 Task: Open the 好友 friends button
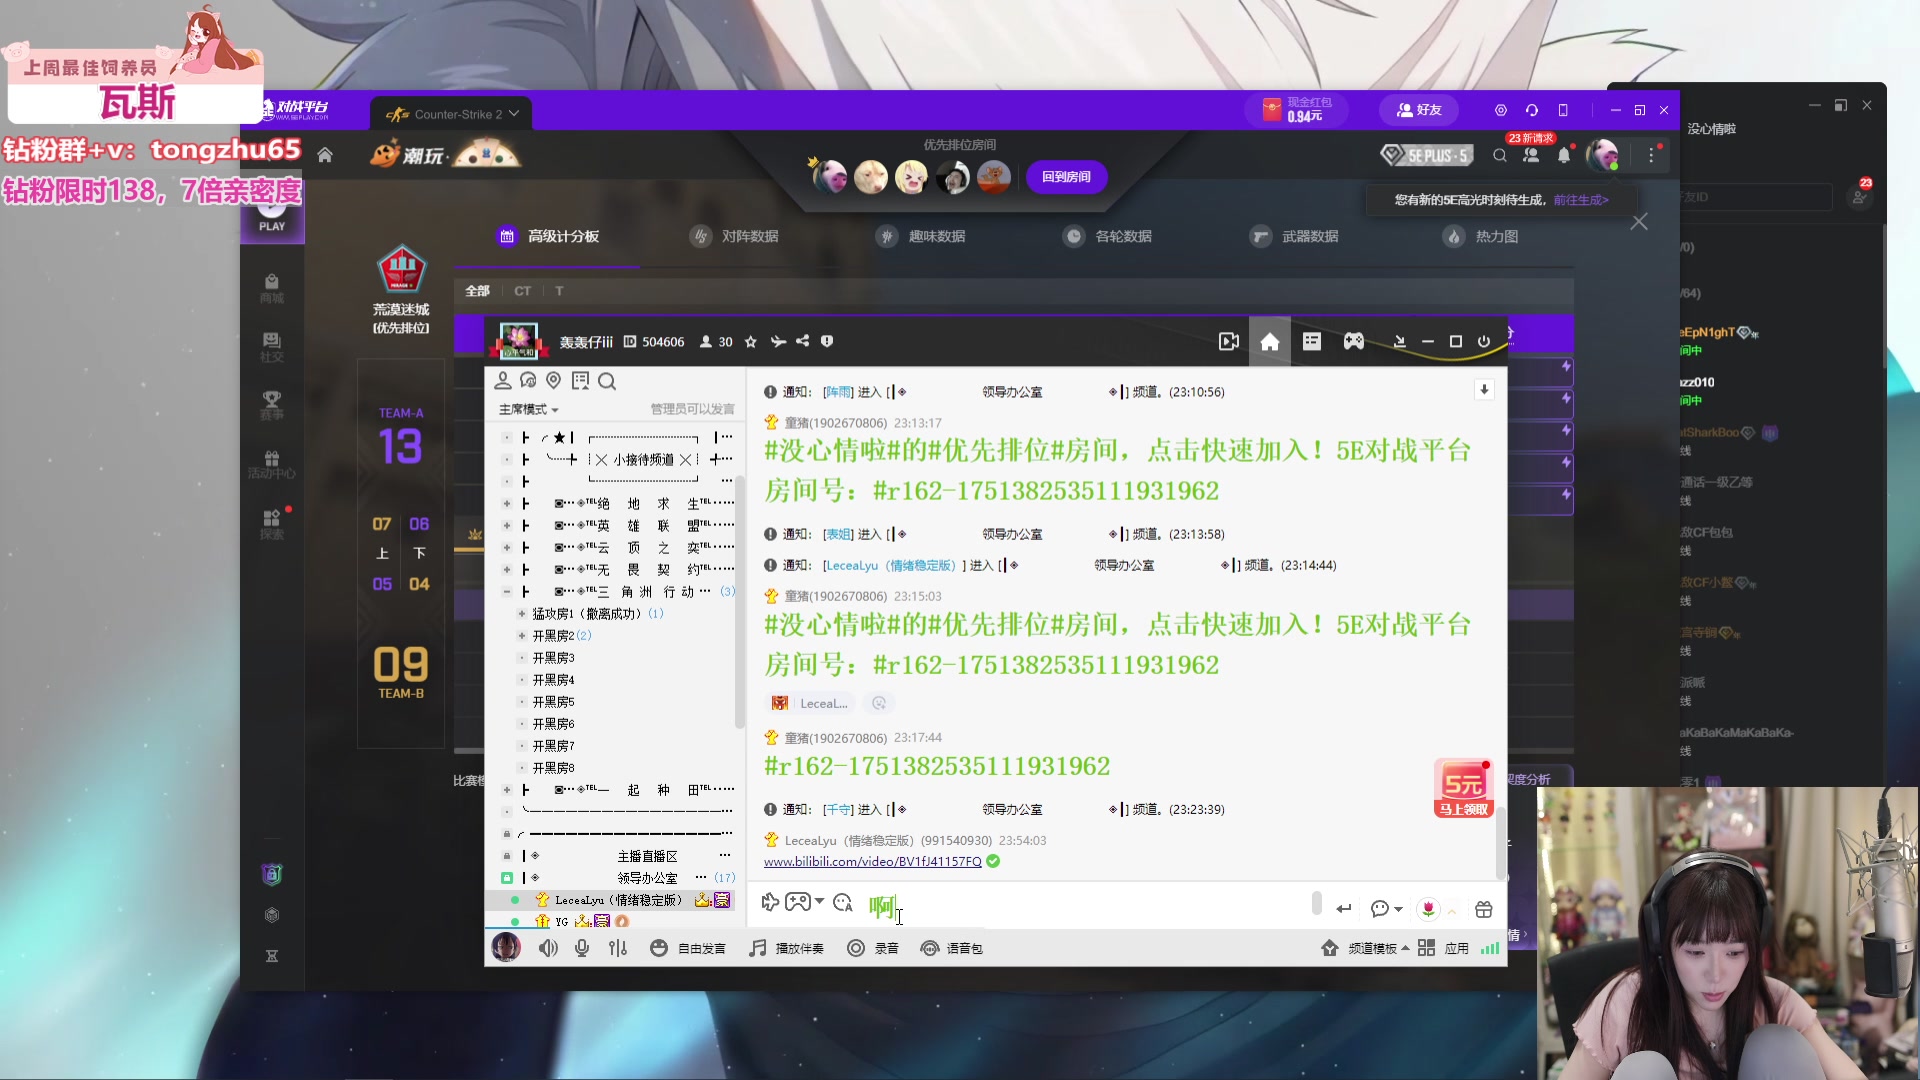click(x=1419, y=110)
